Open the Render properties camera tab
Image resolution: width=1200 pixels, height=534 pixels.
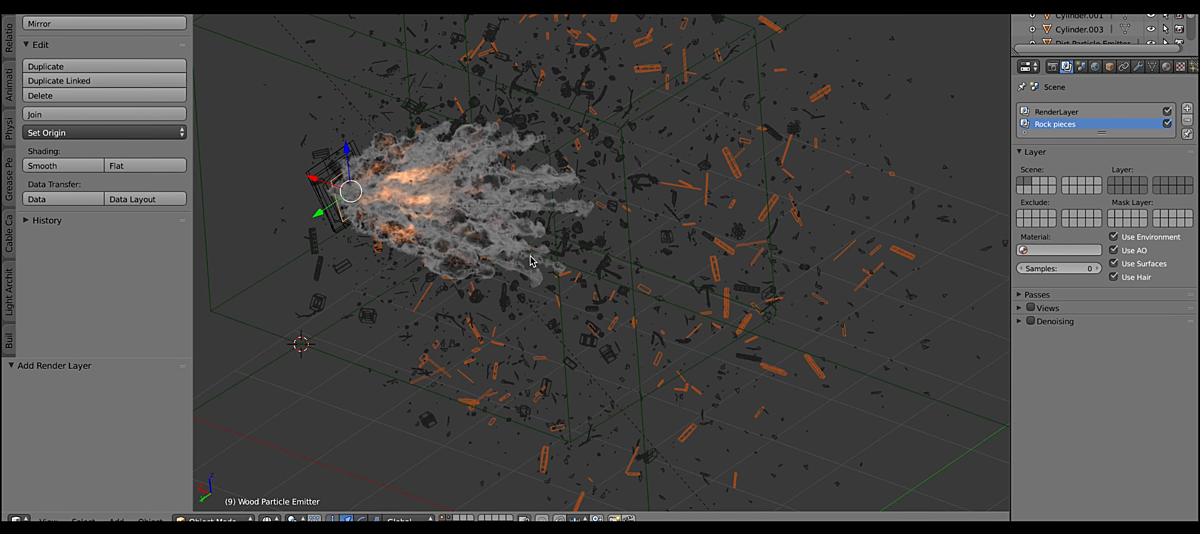1052,67
